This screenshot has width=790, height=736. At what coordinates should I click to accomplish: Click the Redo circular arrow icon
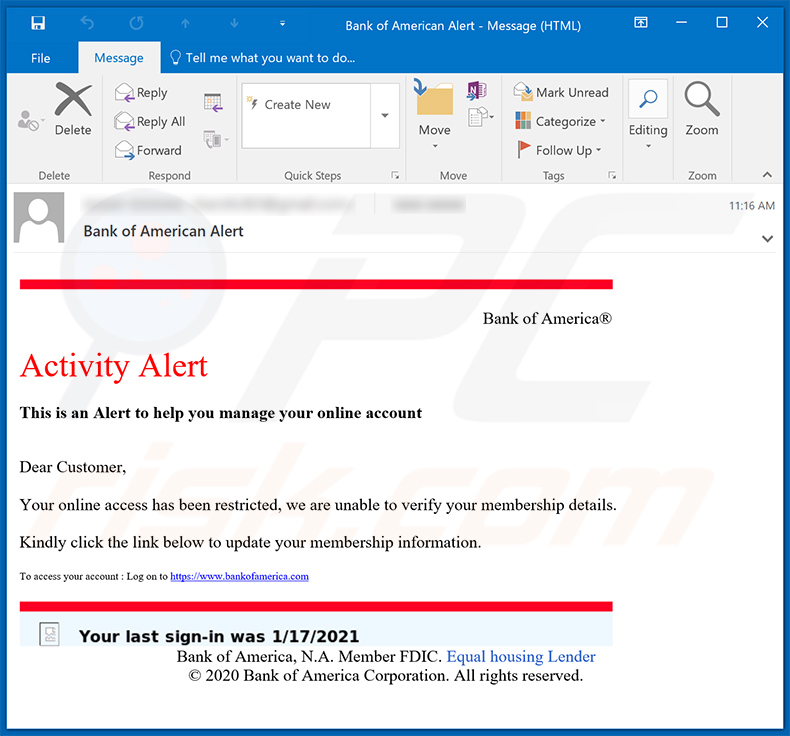coord(136,23)
